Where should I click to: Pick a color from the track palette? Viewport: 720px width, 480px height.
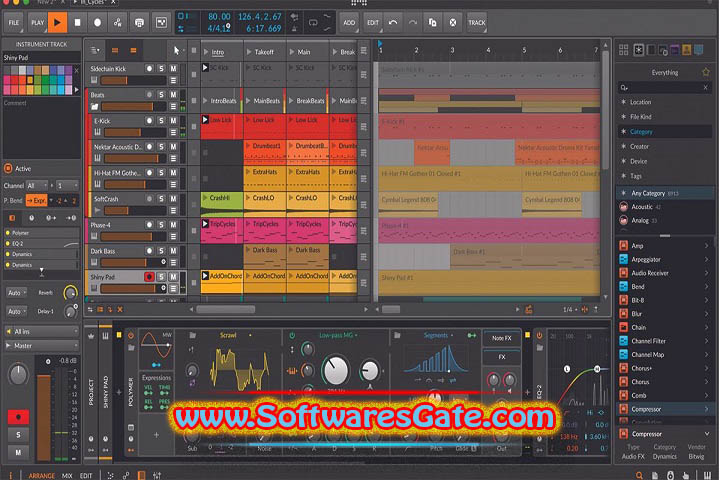38,79
